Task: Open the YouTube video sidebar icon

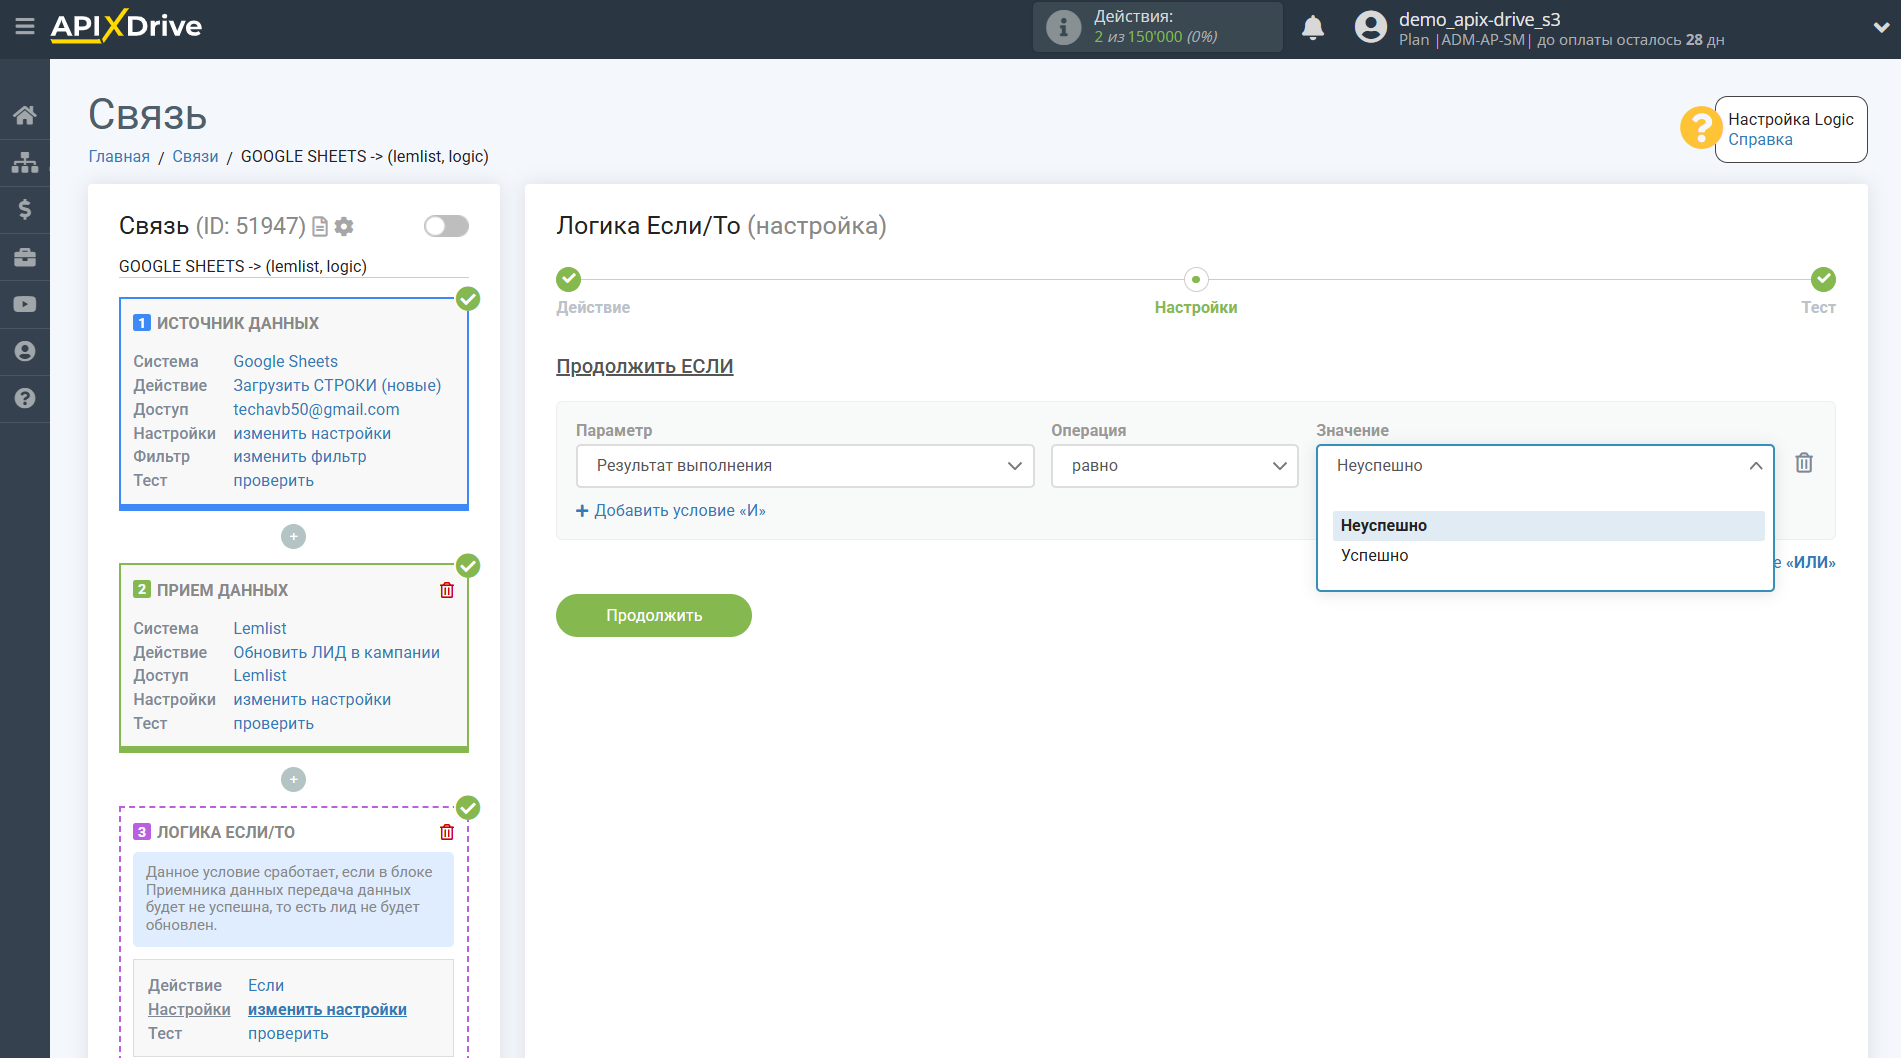Action: [x=25, y=304]
